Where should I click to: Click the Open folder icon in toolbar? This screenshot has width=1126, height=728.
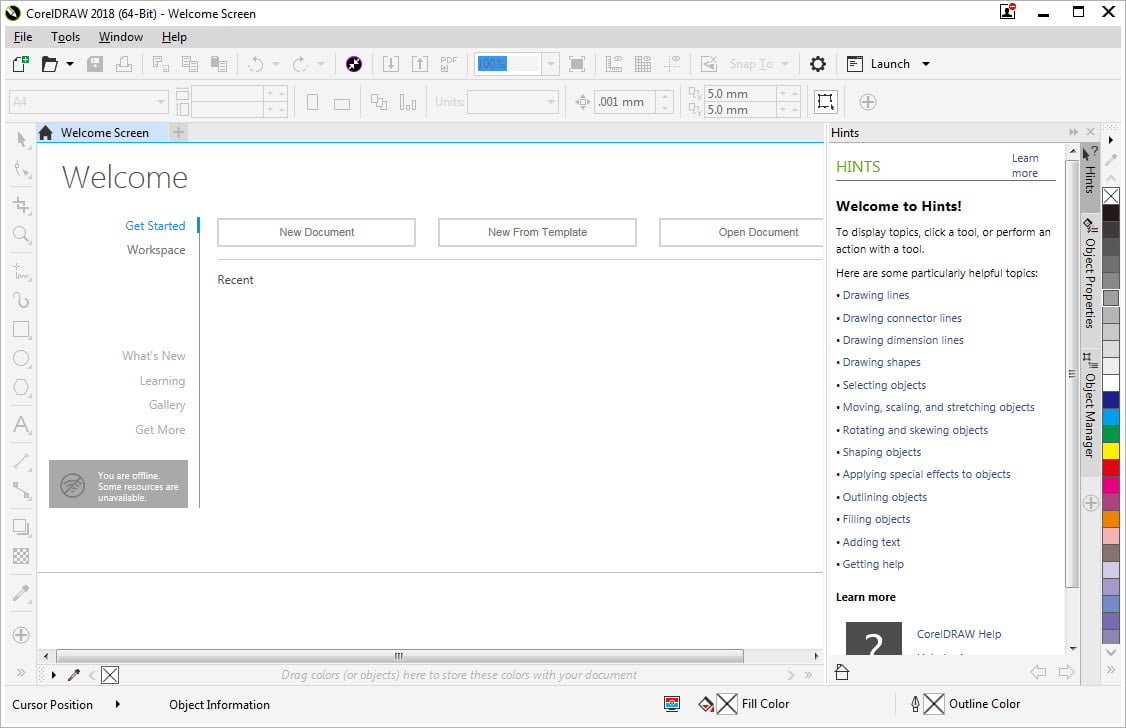50,64
